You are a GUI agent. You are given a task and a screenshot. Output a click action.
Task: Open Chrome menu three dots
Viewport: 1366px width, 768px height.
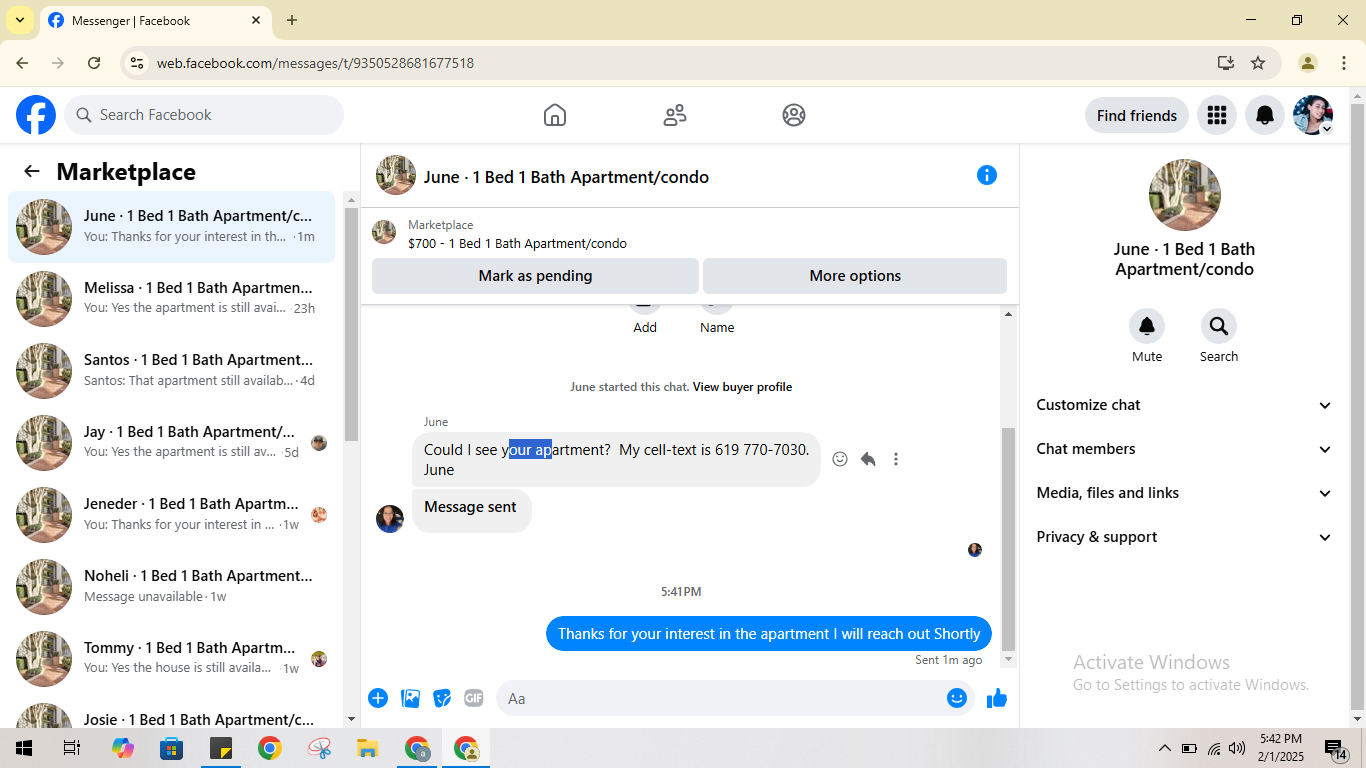click(x=1344, y=63)
